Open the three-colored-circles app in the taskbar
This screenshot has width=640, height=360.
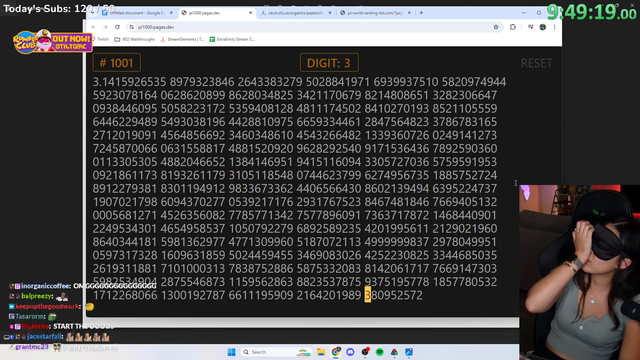pos(394,352)
